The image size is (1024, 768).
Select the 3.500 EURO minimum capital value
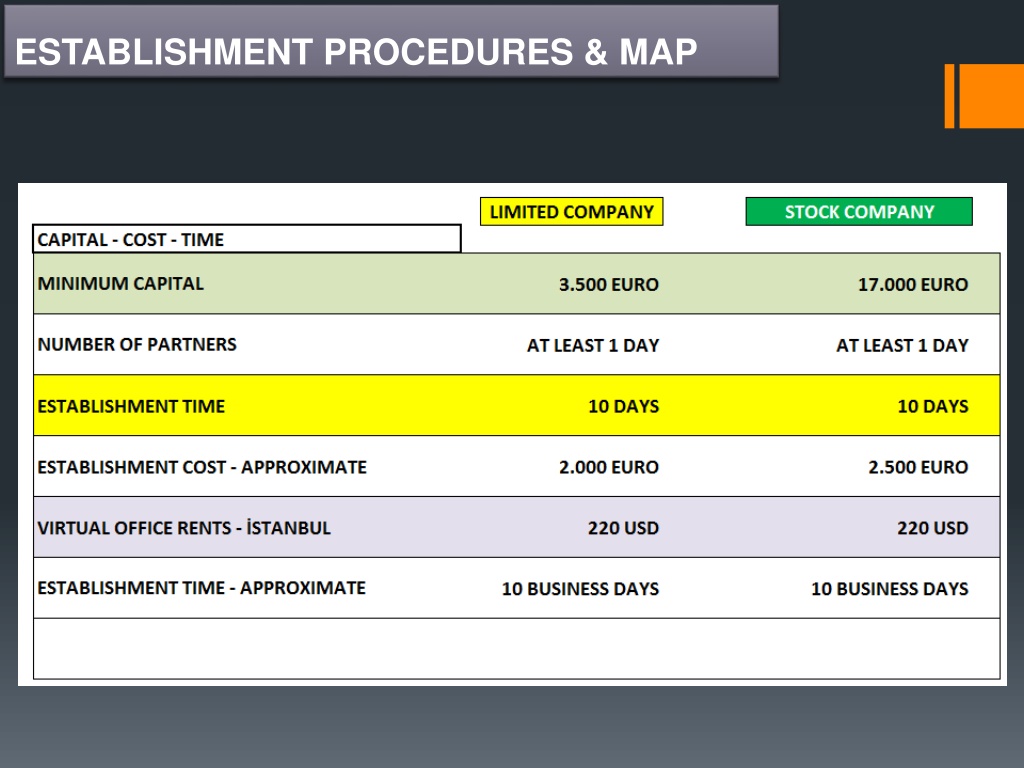(609, 285)
